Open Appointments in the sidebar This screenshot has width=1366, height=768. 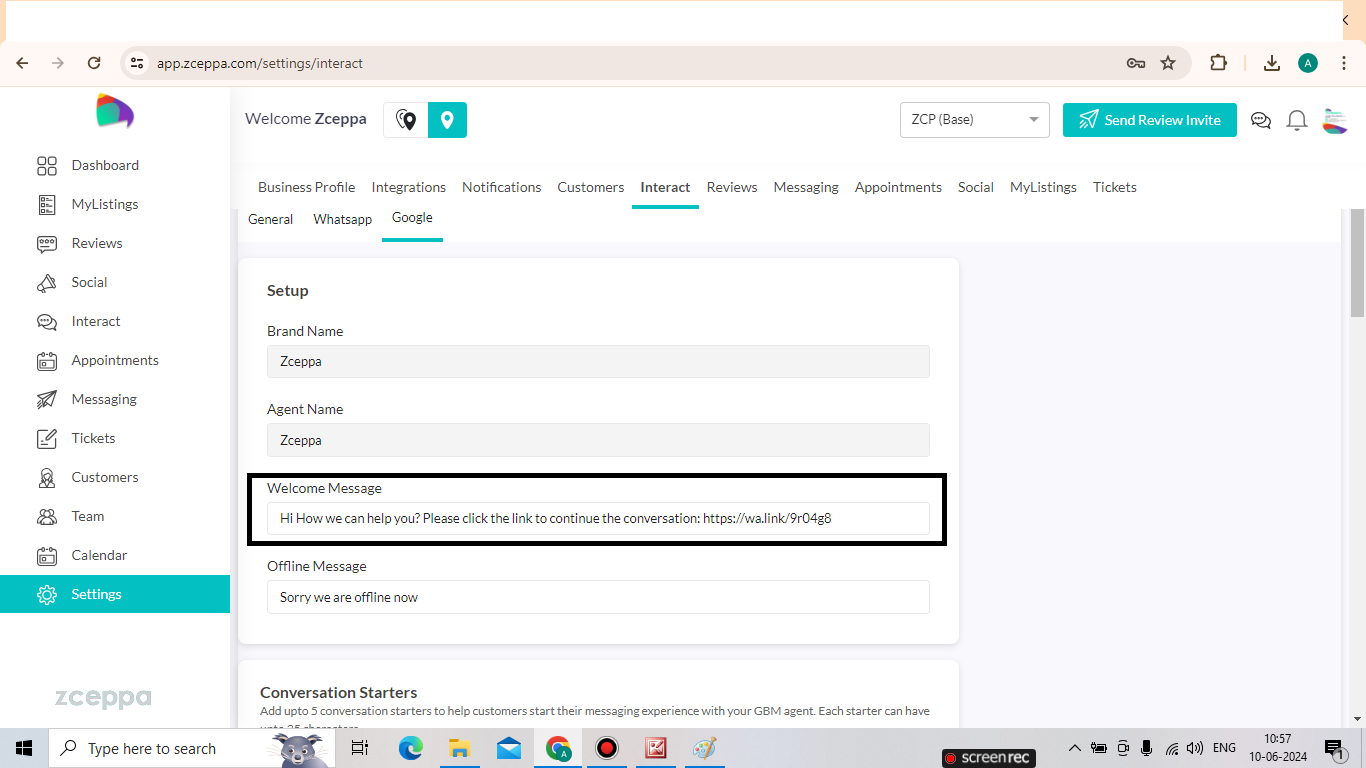[x=98, y=360]
